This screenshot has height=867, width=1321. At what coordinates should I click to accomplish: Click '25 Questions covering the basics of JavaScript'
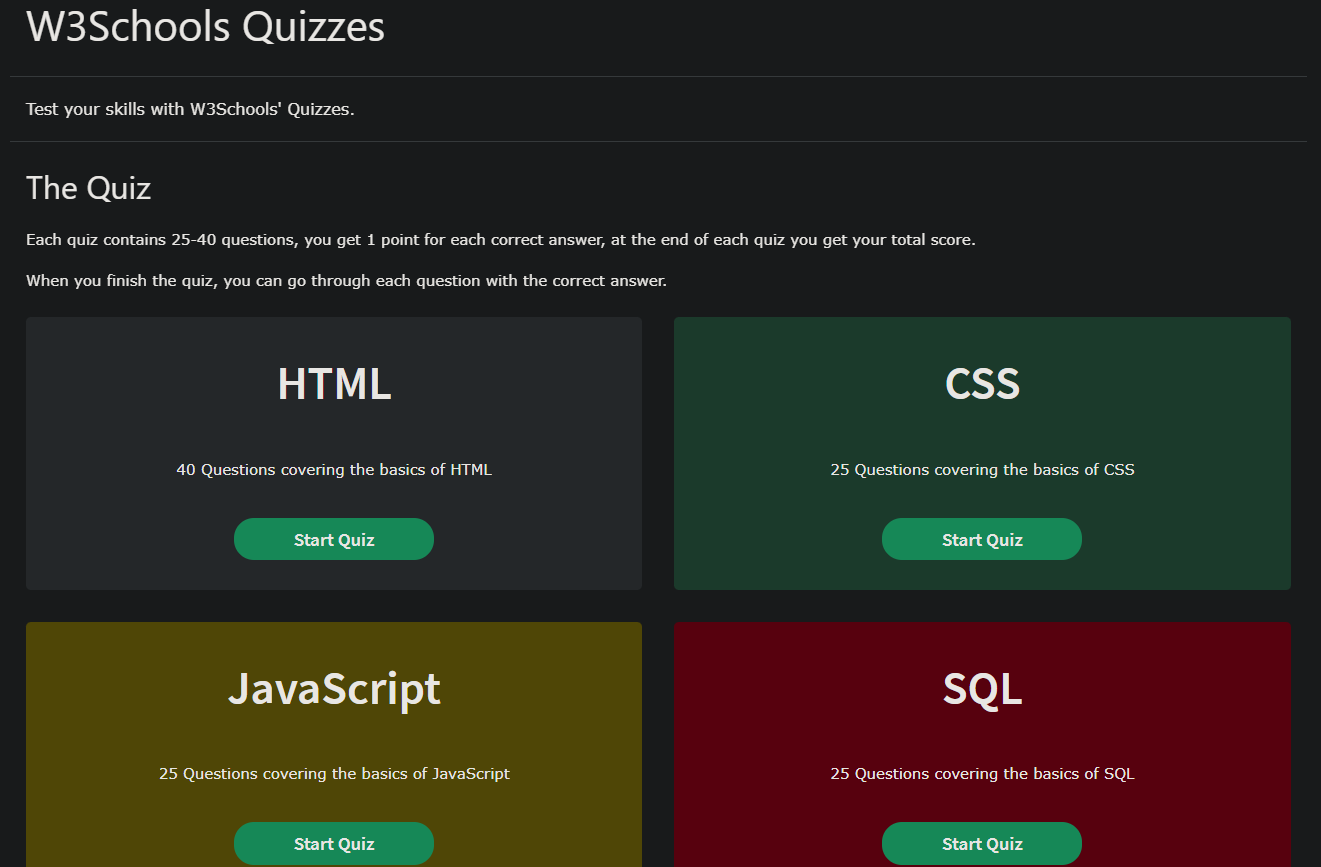pos(334,773)
